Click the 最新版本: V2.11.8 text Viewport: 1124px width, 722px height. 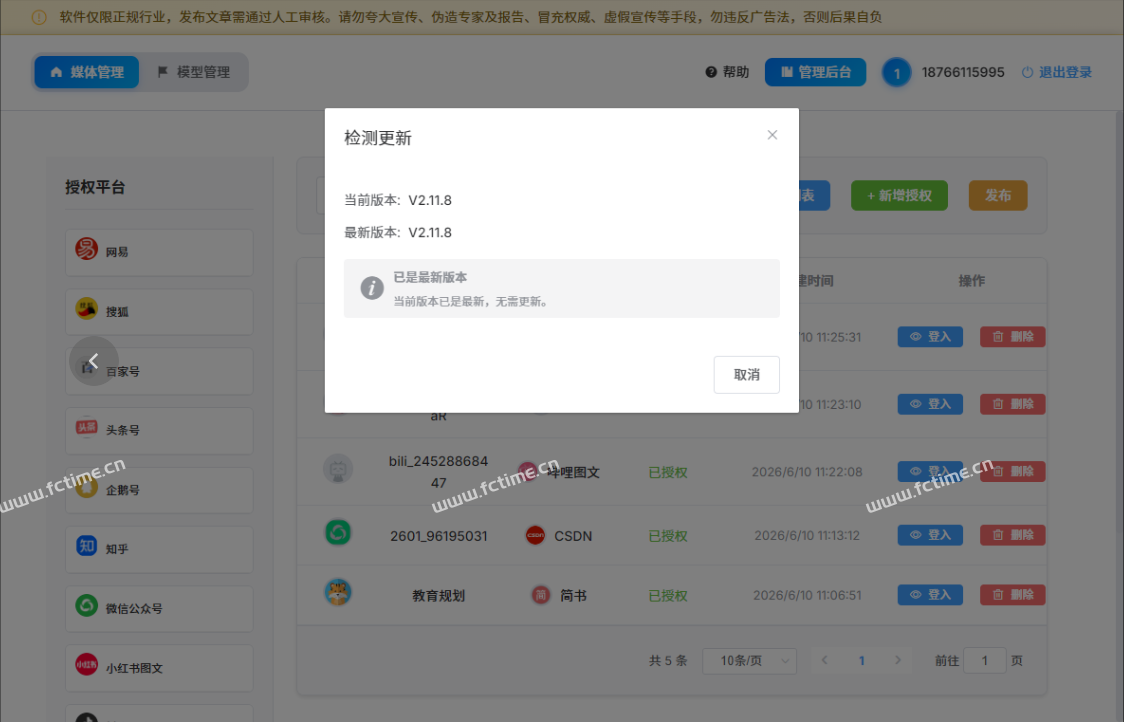[x=398, y=232]
